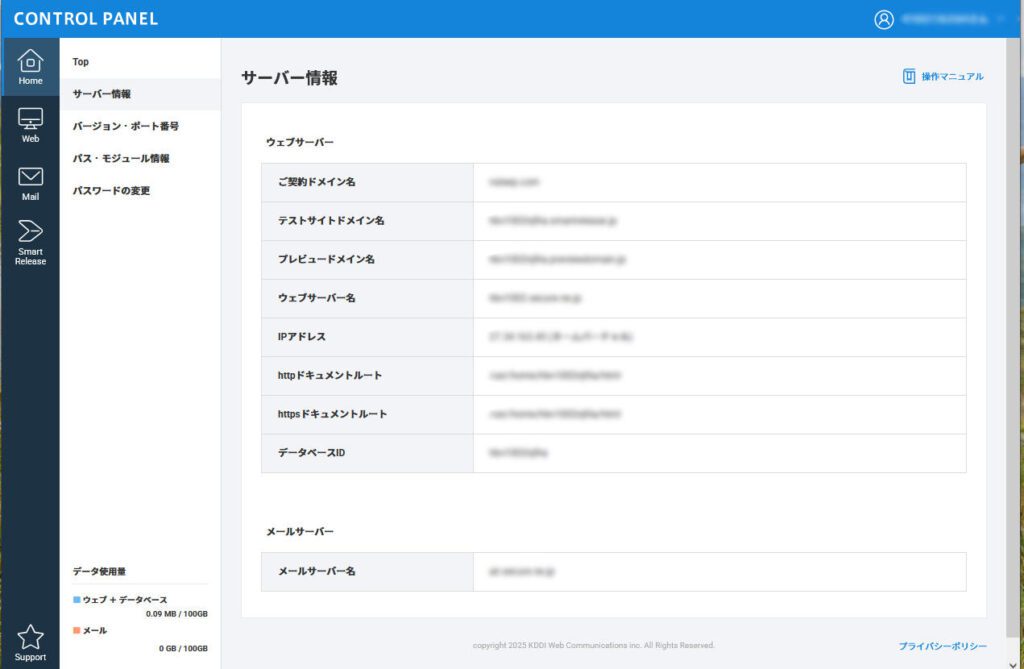The image size is (1024, 669).
Task: Open the Web section icon
Action: 30,125
